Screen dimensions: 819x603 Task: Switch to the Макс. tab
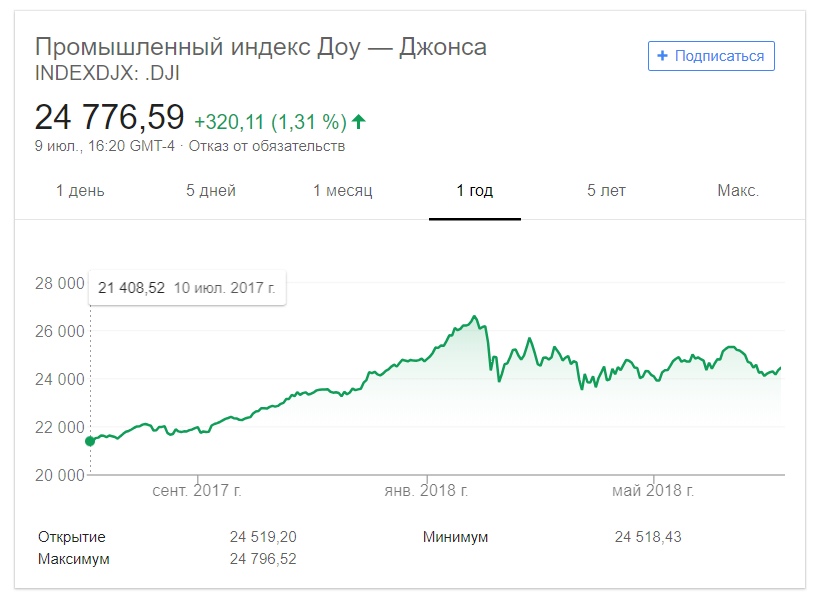(x=738, y=191)
